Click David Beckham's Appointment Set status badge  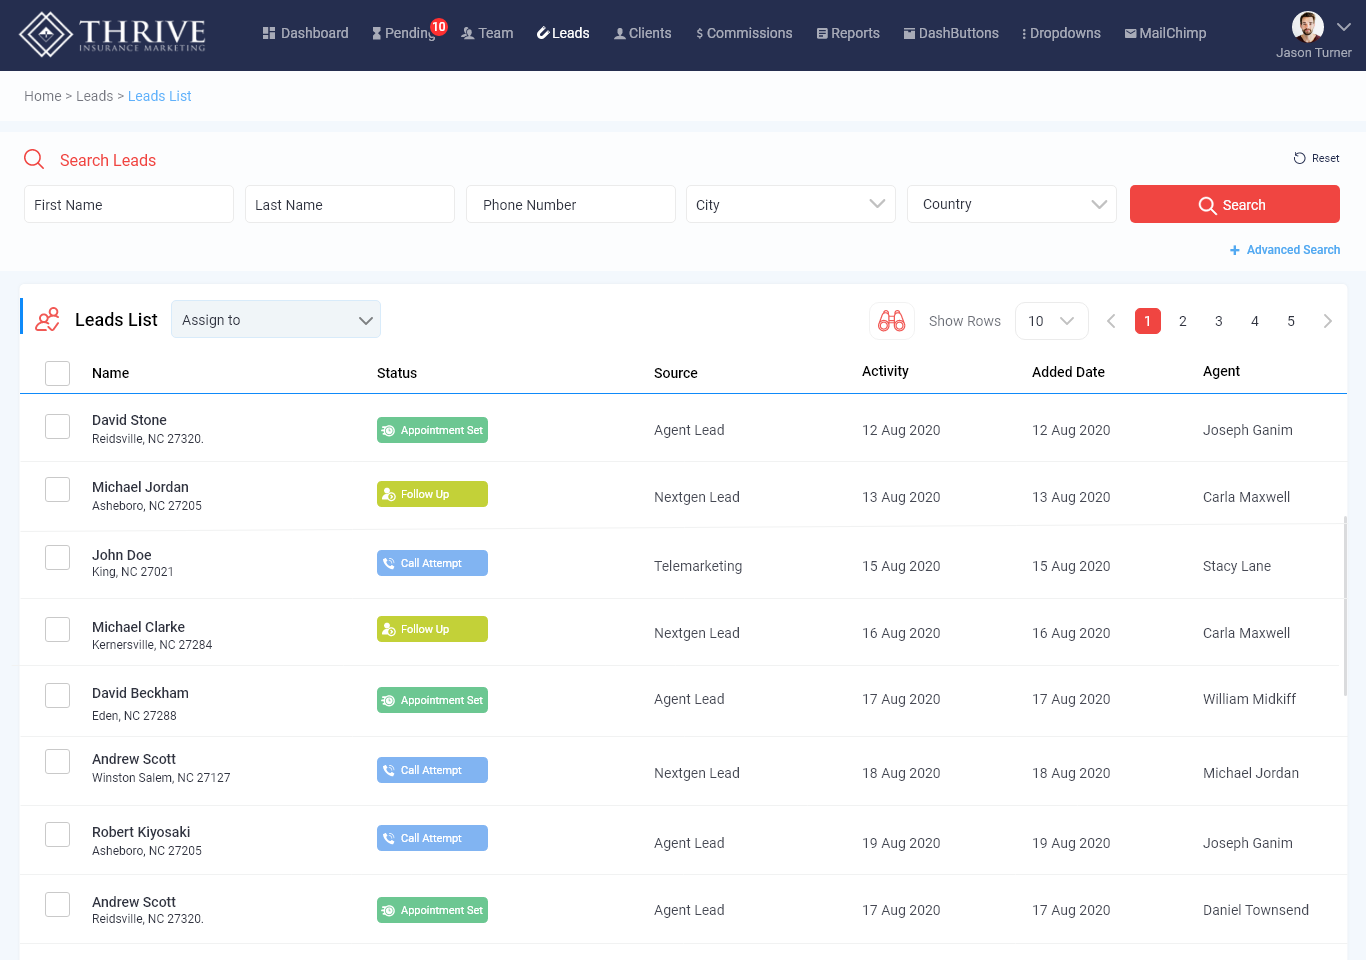(x=432, y=700)
